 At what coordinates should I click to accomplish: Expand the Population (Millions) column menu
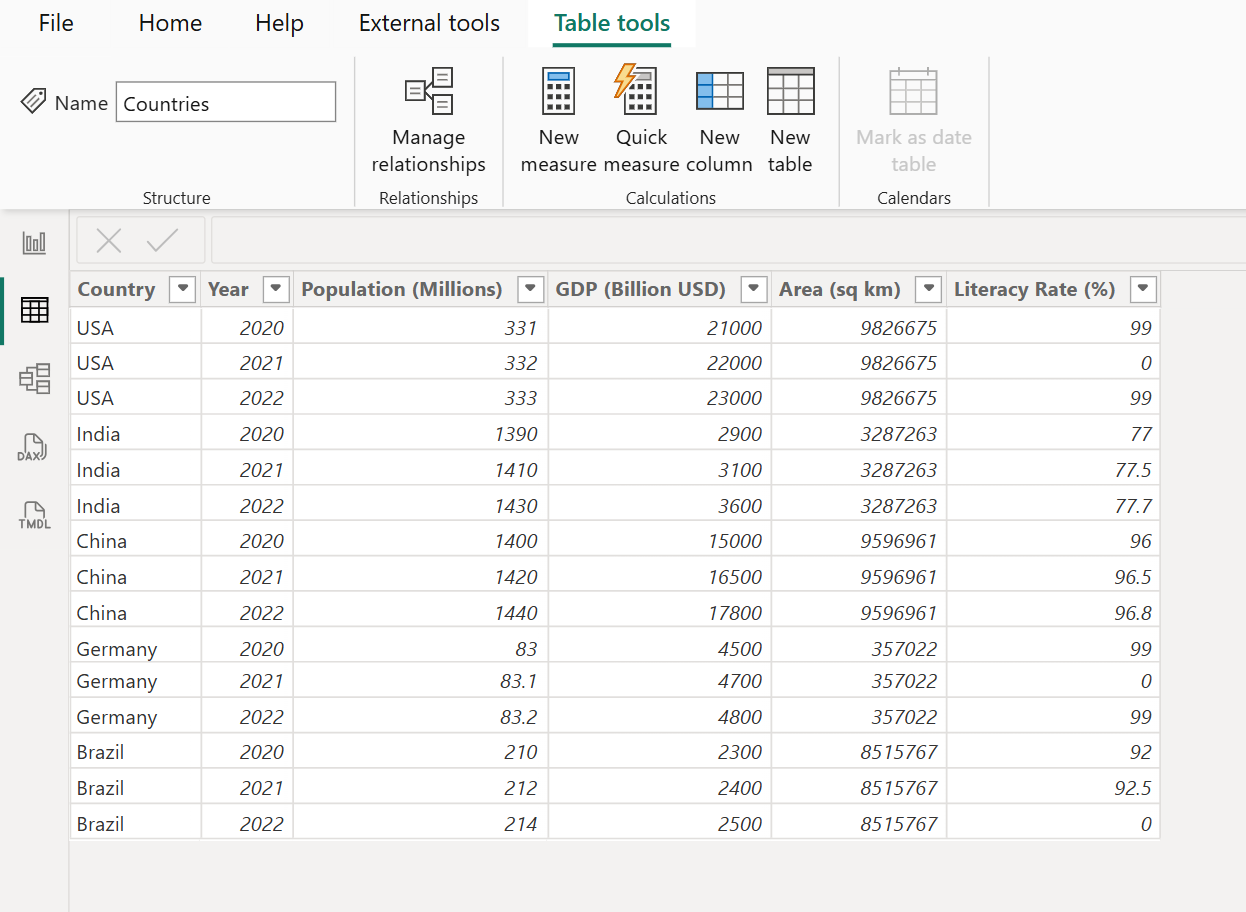[530, 289]
